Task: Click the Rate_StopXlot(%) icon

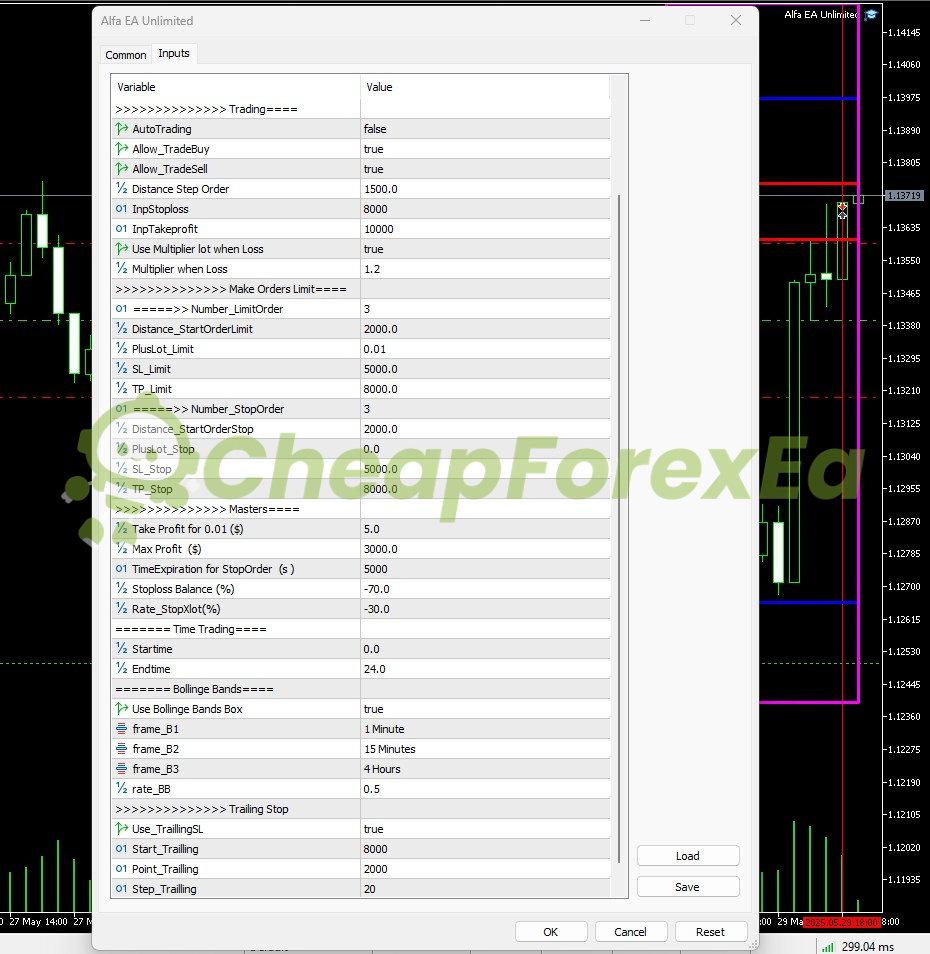Action: coord(122,608)
